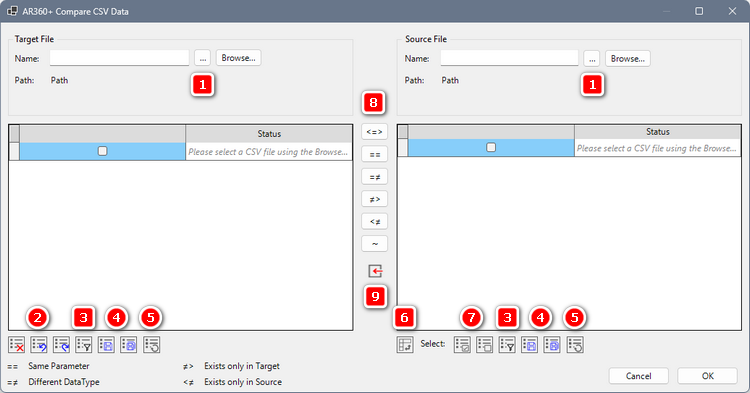
Task: Click the OK button
Action: (x=707, y=376)
